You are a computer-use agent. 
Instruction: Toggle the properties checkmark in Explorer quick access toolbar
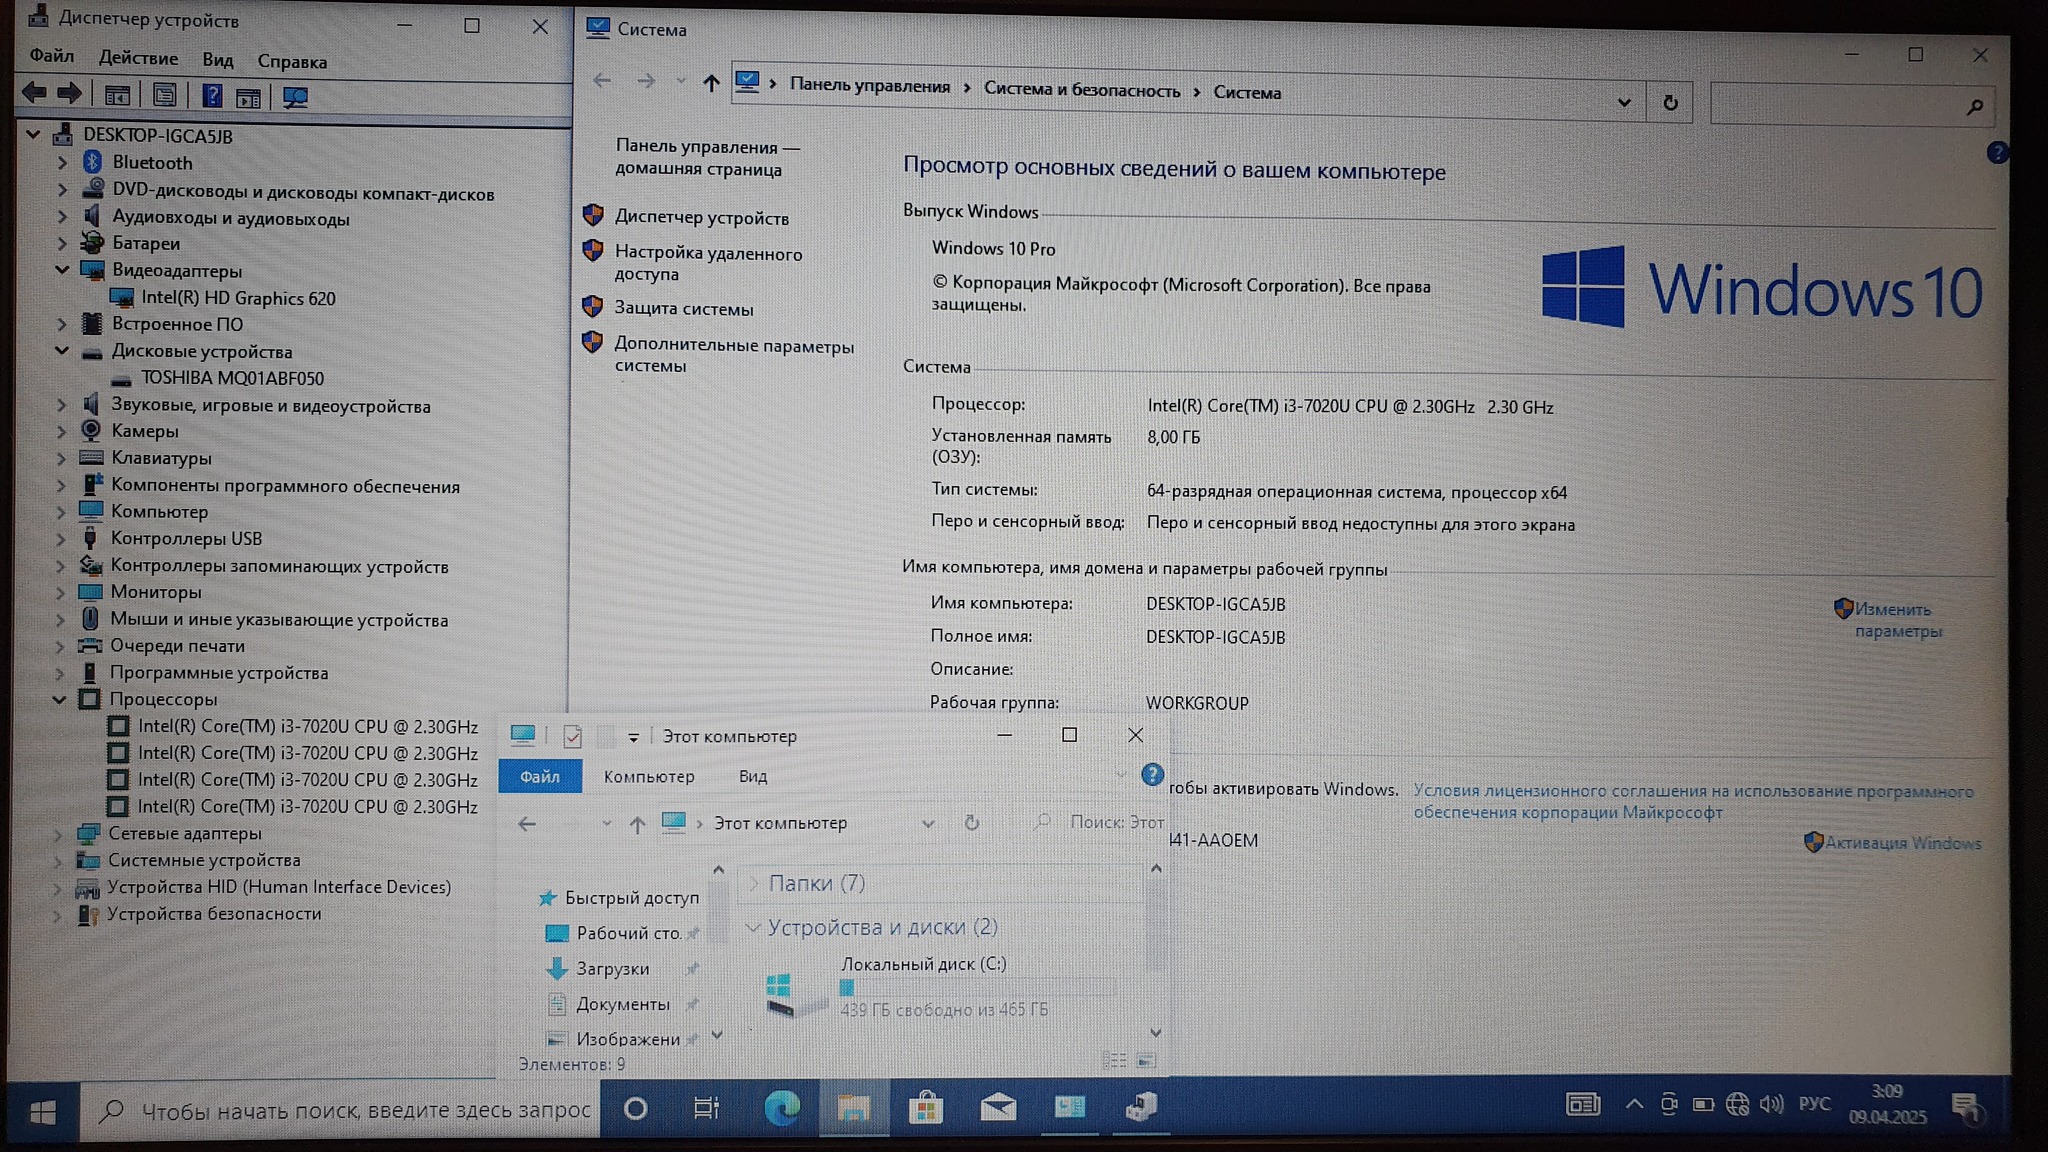coord(573,737)
